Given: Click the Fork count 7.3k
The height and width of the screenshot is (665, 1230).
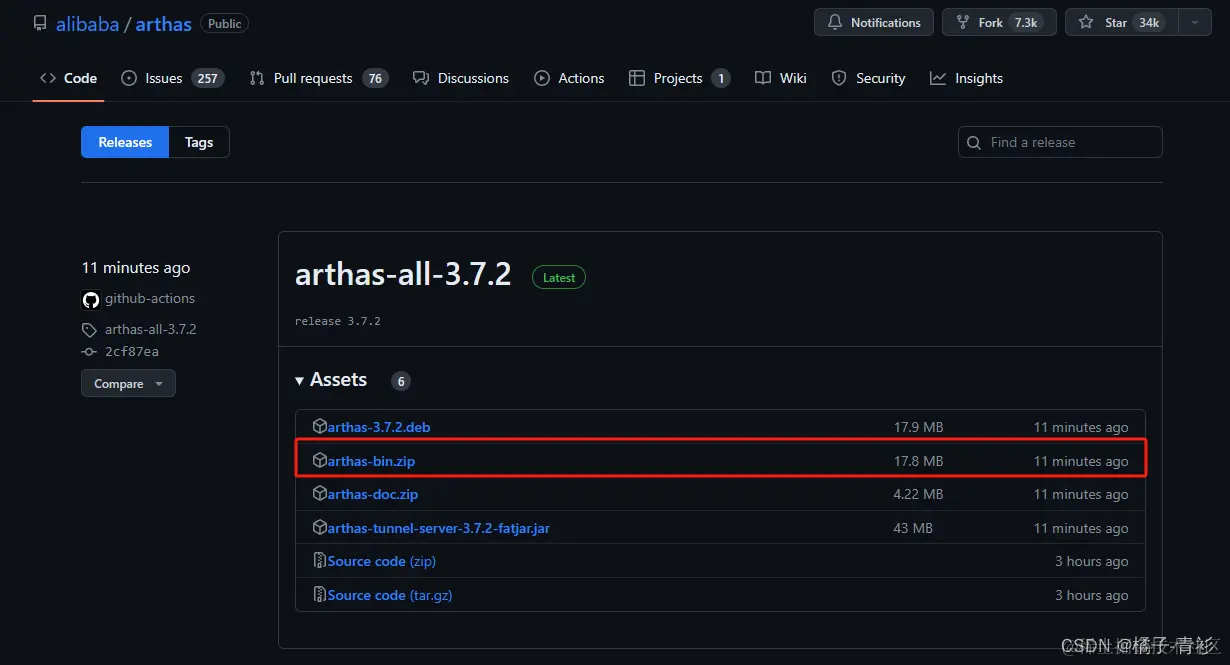Looking at the screenshot, I should (x=1025, y=22).
